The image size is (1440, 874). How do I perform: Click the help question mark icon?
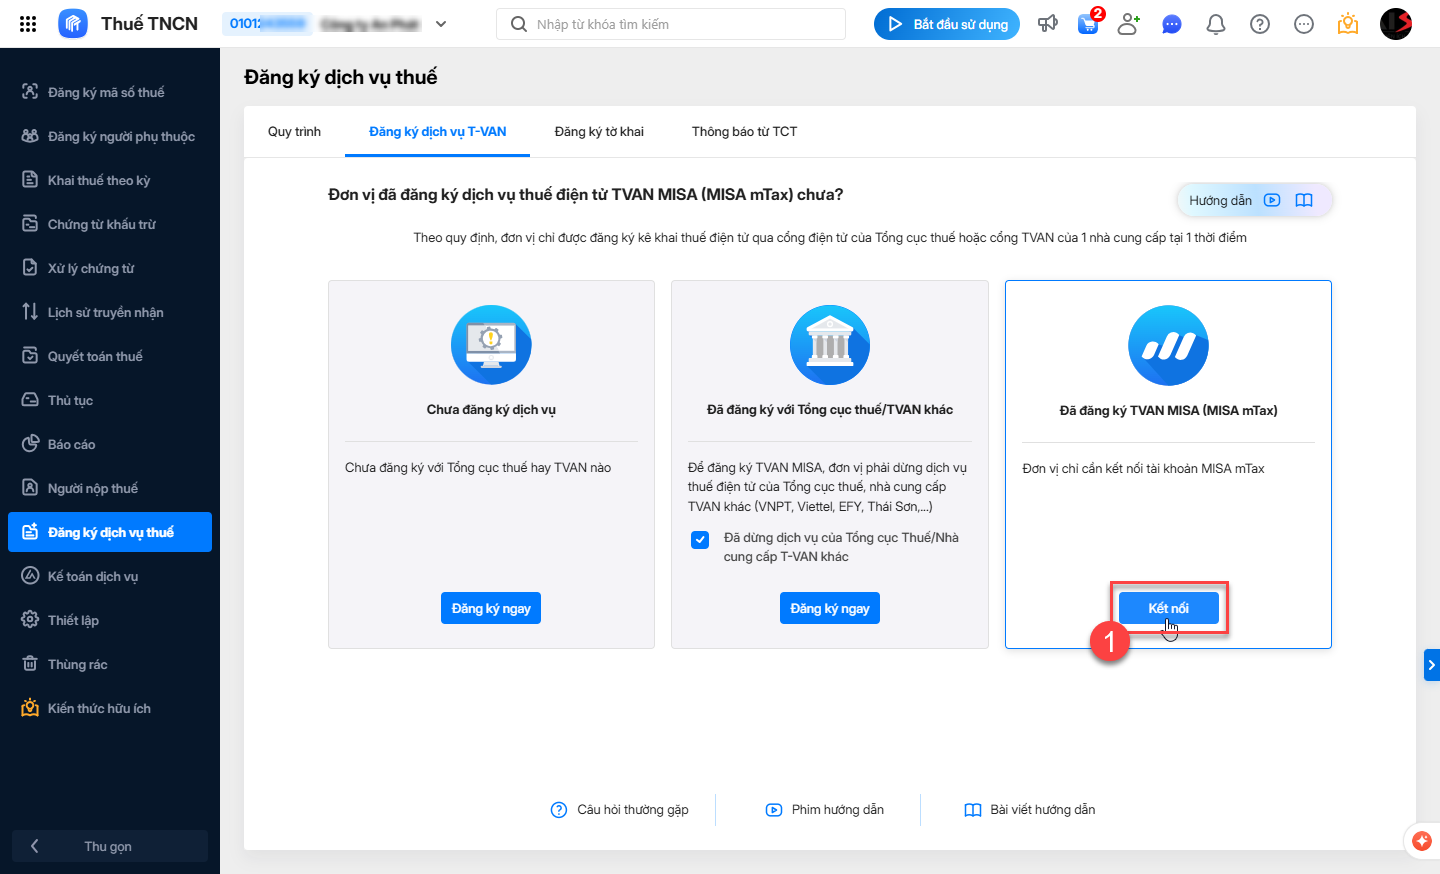tap(1260, 24)
